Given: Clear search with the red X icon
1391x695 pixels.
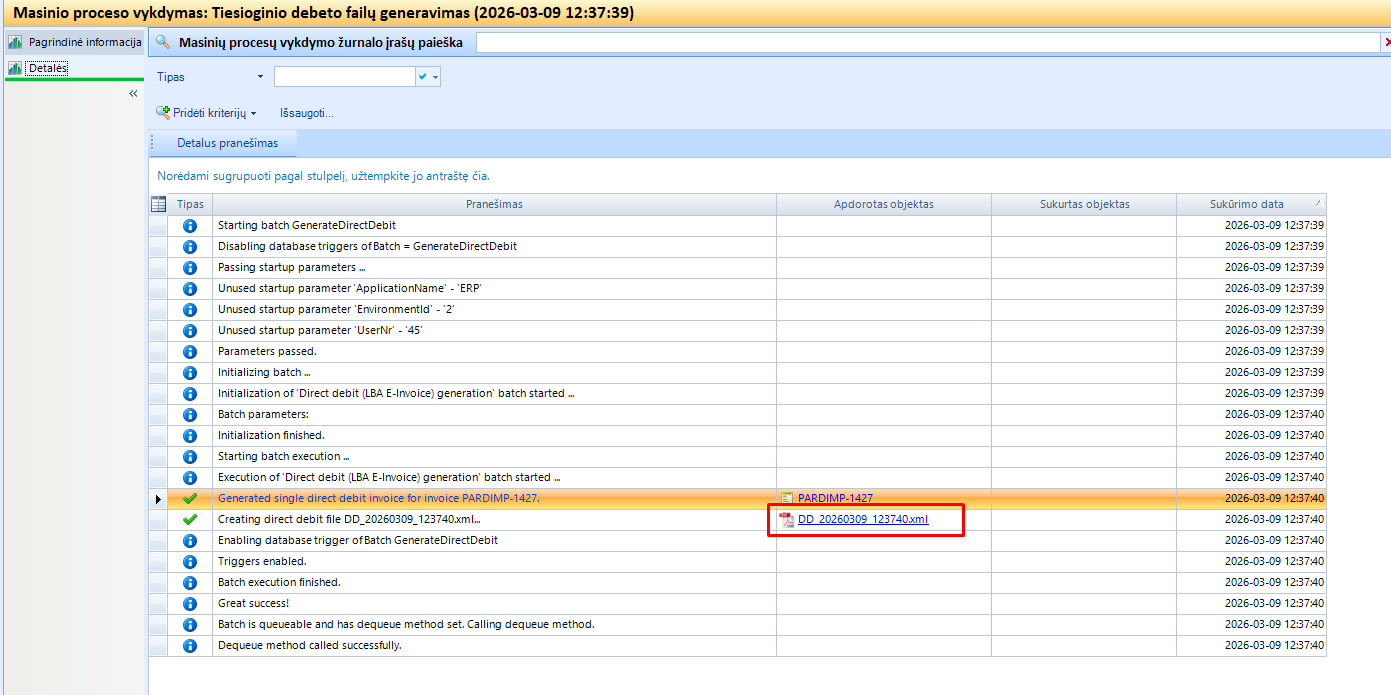Looking at the screenshot, I should 1386,42.
